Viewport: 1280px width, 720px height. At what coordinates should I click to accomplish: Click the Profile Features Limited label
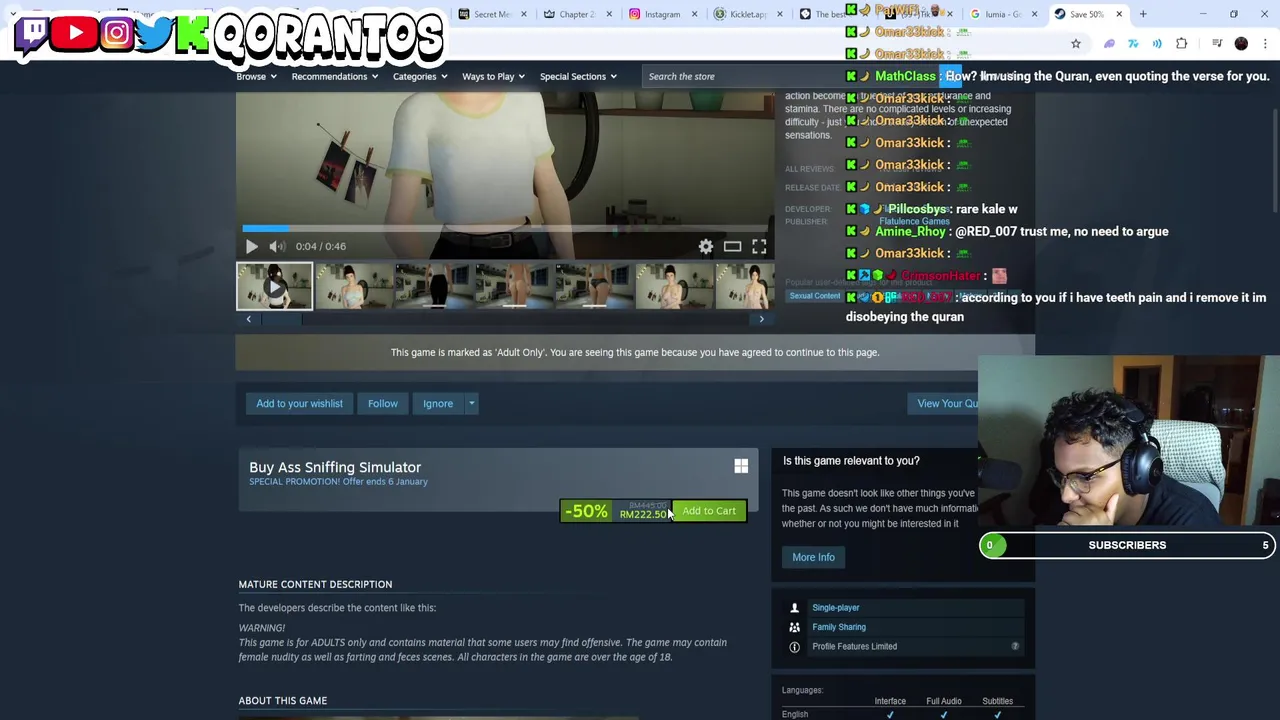(854, 646)
